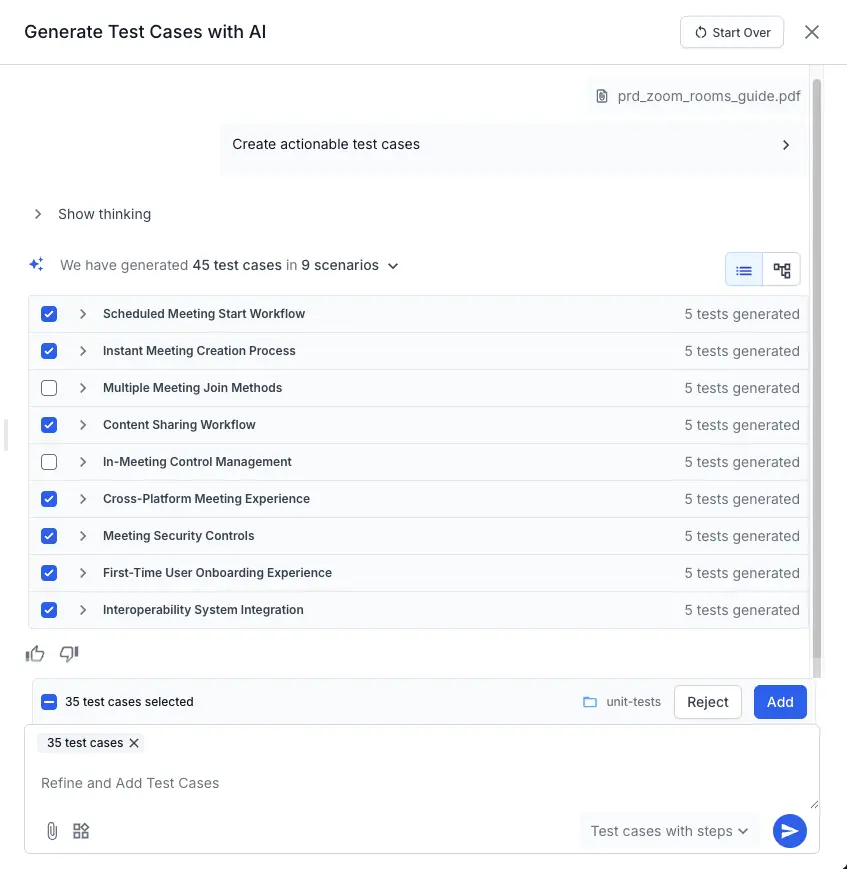This screenshot has height=869, width=847.
Task: Click the send message arrow
Action: point(789,830)
